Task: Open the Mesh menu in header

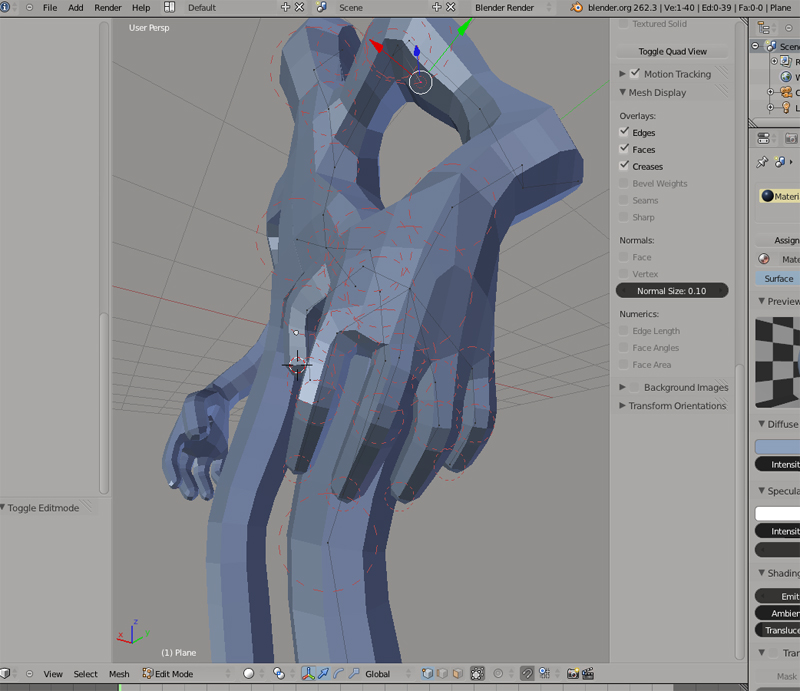Action: 119,674
